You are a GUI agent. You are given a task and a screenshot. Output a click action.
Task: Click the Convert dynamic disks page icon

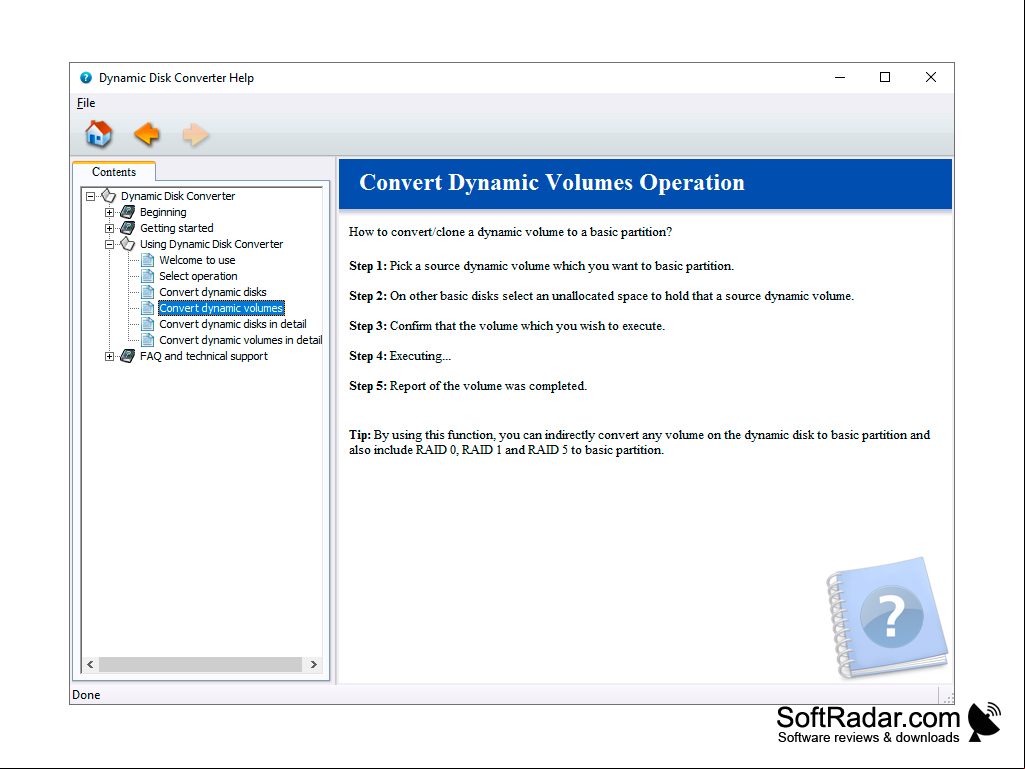[x=148, y=292]
